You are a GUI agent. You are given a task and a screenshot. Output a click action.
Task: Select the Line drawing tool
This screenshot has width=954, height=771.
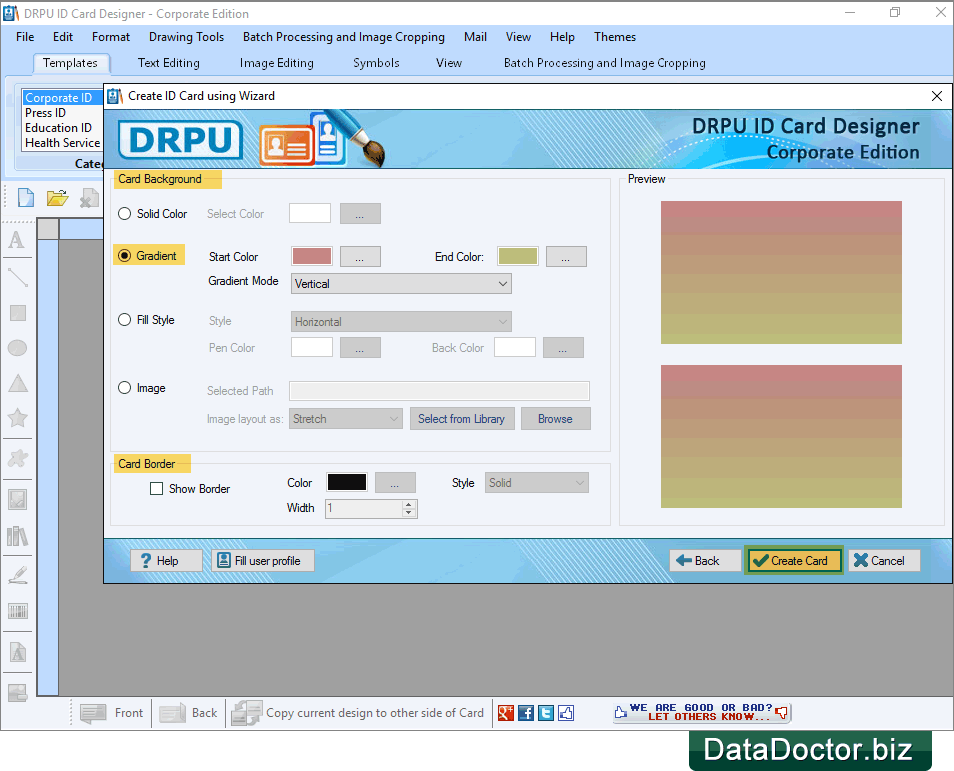point(18,277)
